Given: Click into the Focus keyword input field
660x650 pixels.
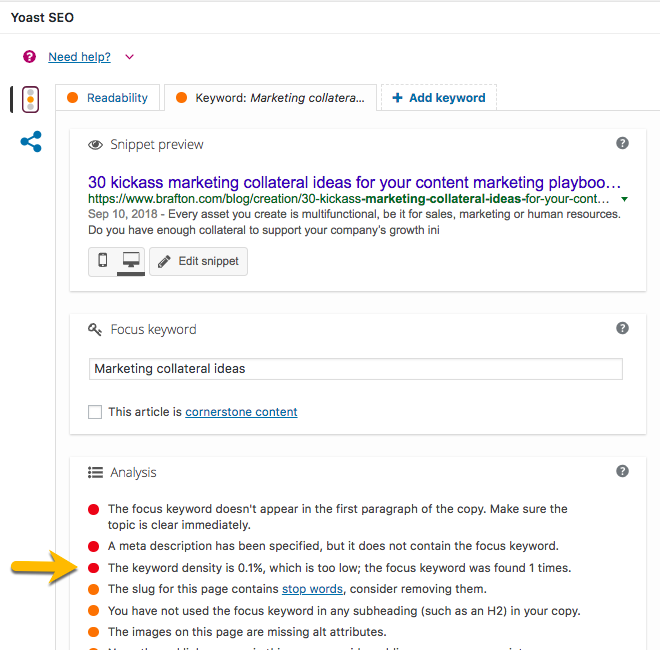Looking at the screenshot, I should [x=355, y=369].
